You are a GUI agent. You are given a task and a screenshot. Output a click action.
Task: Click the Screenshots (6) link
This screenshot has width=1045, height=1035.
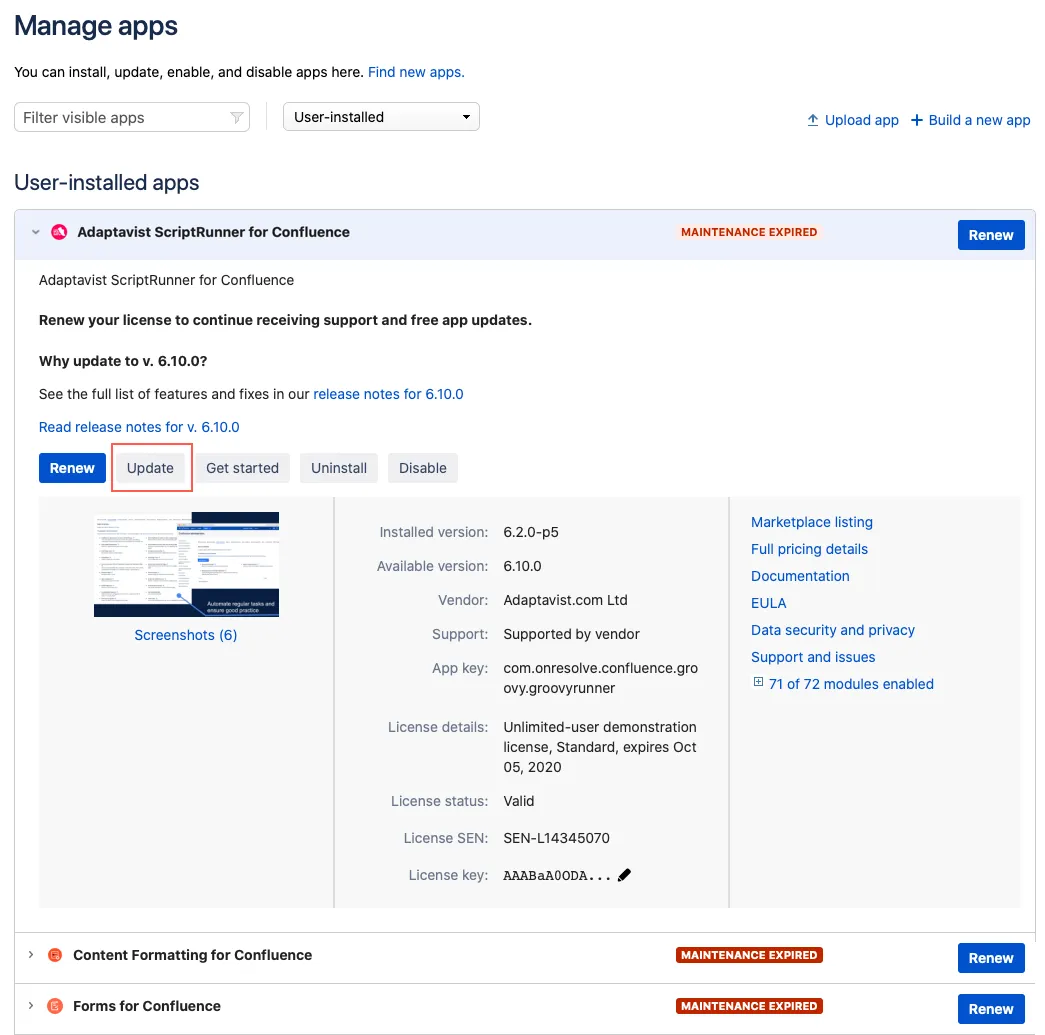click(x=186, y=635)
